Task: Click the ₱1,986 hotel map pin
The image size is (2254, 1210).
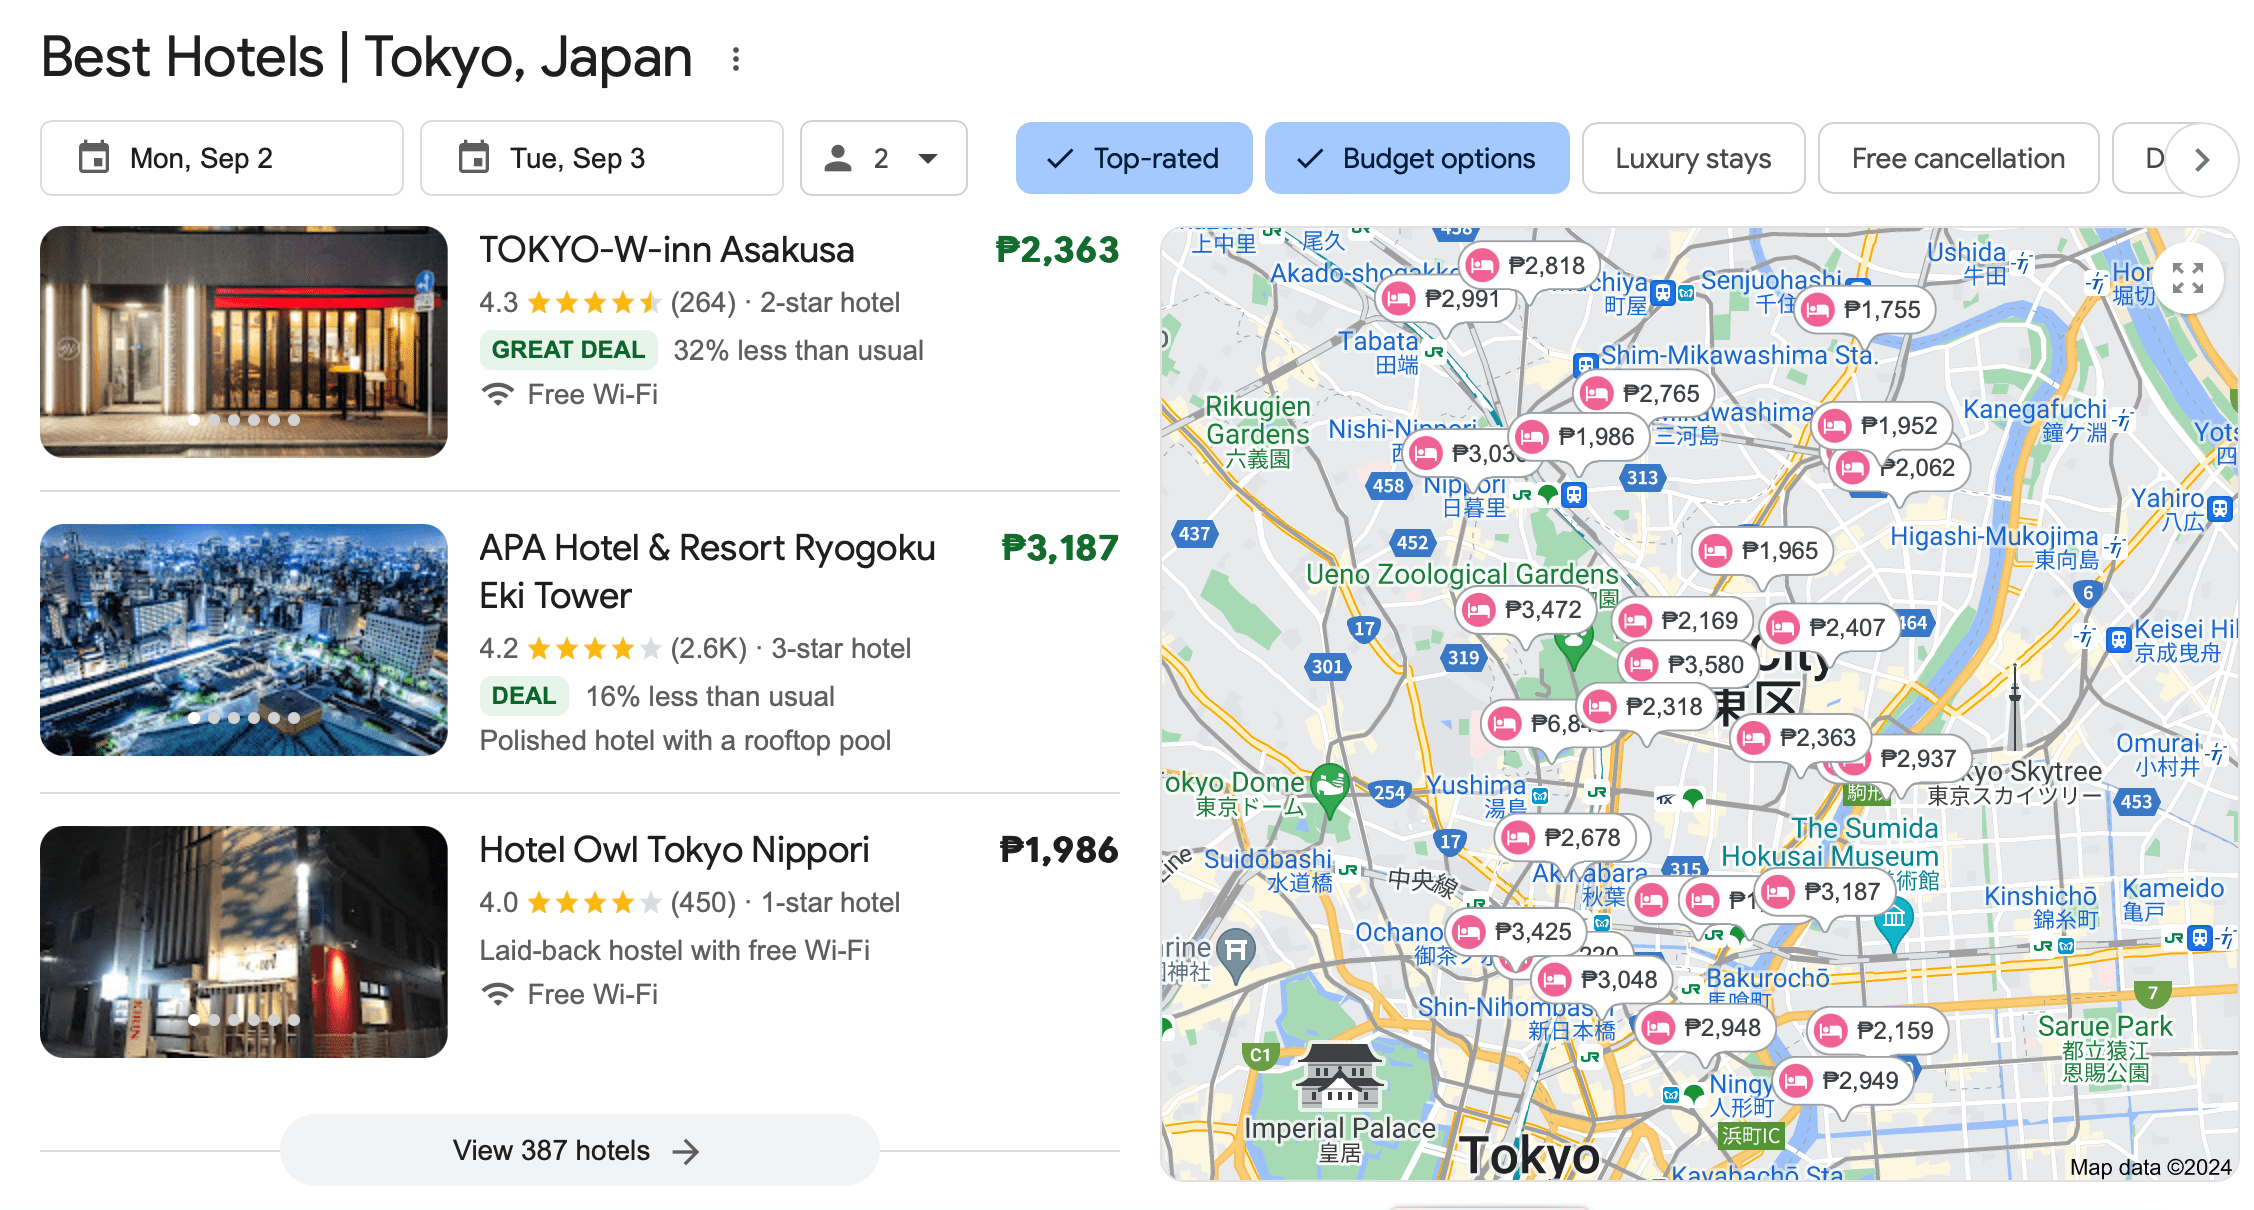Action: [x=1578, y=437]
